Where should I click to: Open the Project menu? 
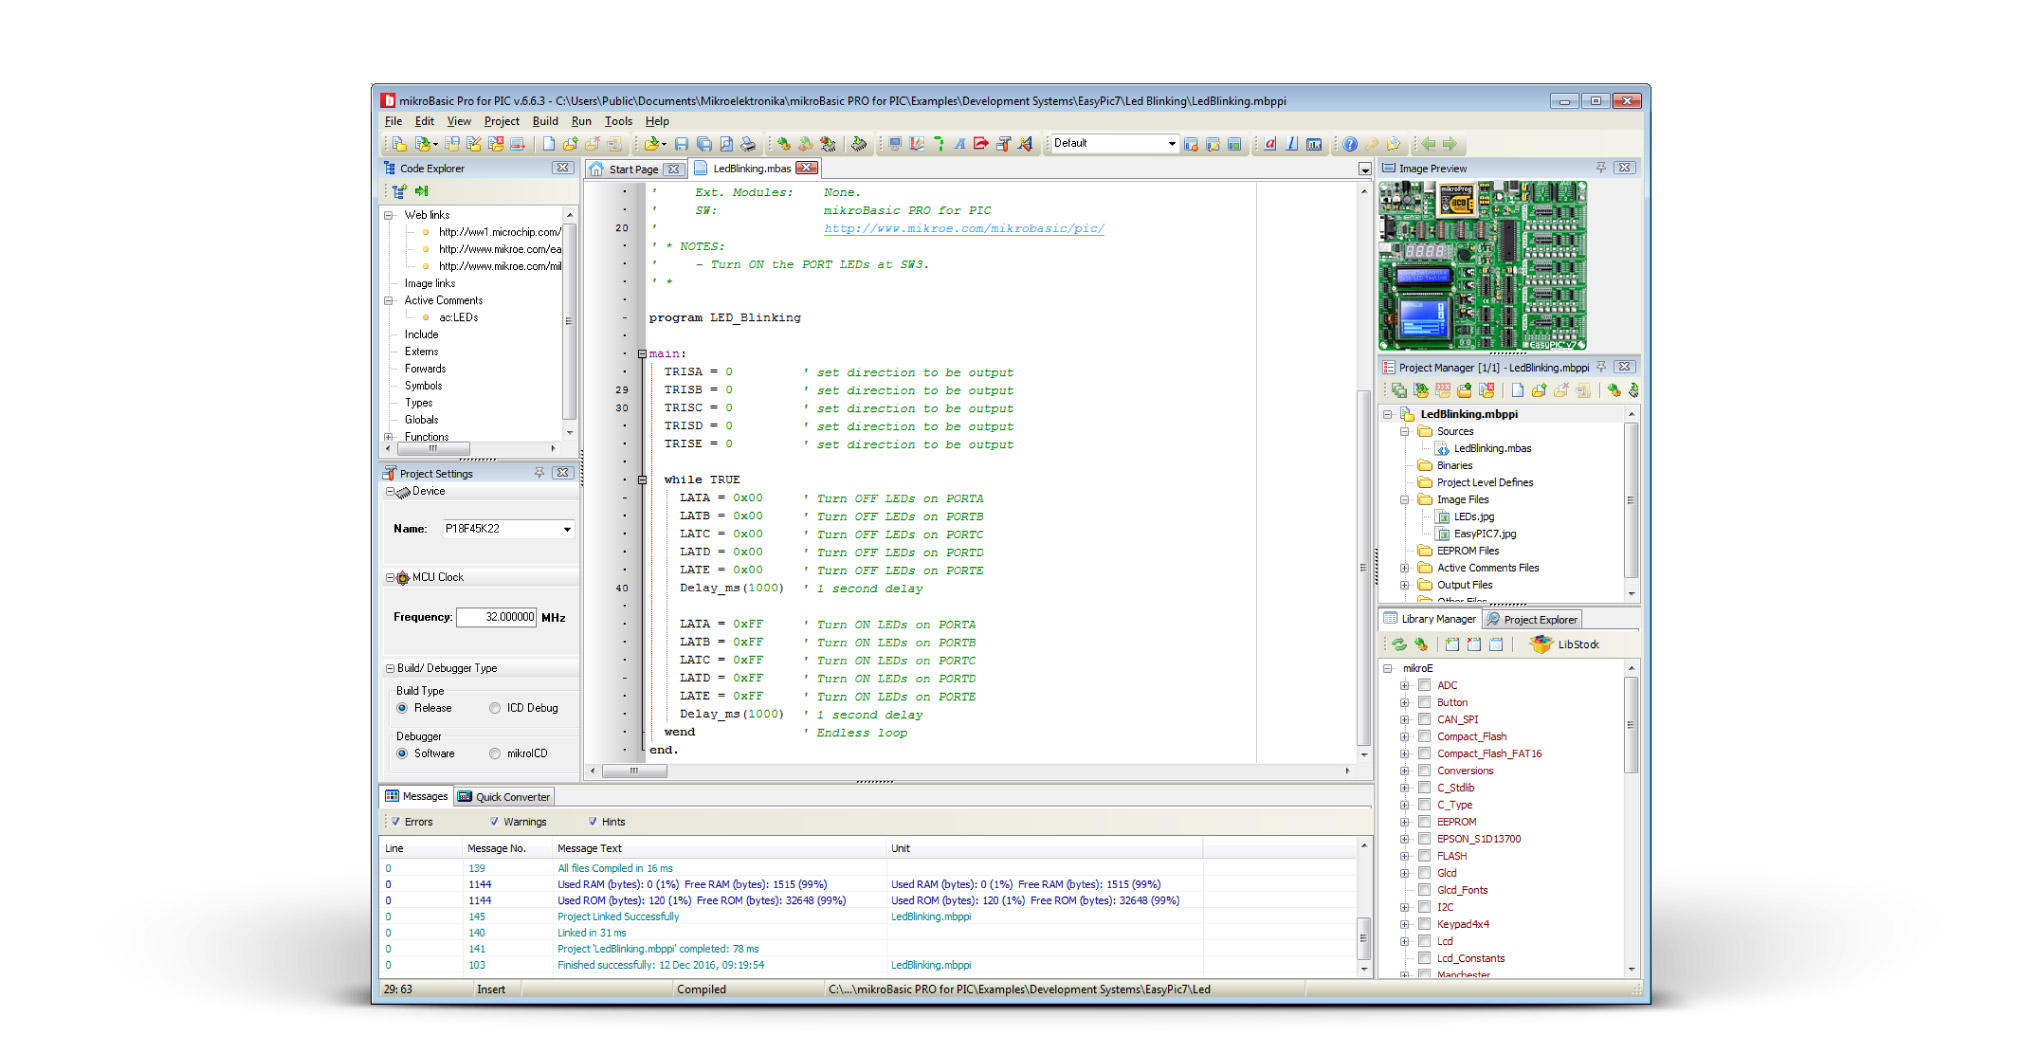pos(501,121)
